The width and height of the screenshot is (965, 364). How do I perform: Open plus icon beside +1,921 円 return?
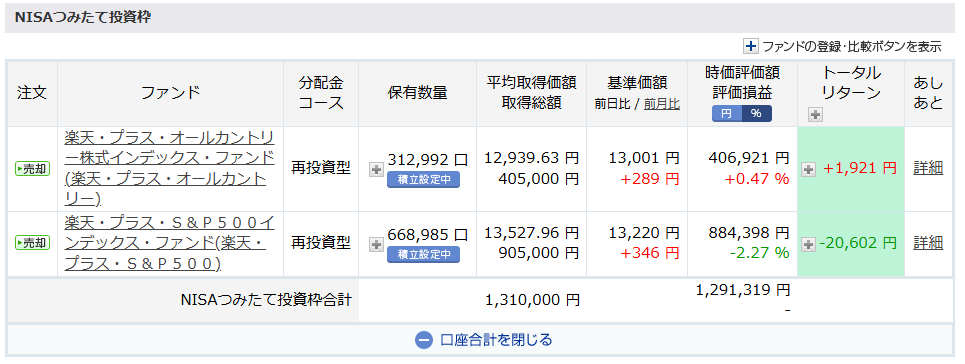tap(808, 169)
